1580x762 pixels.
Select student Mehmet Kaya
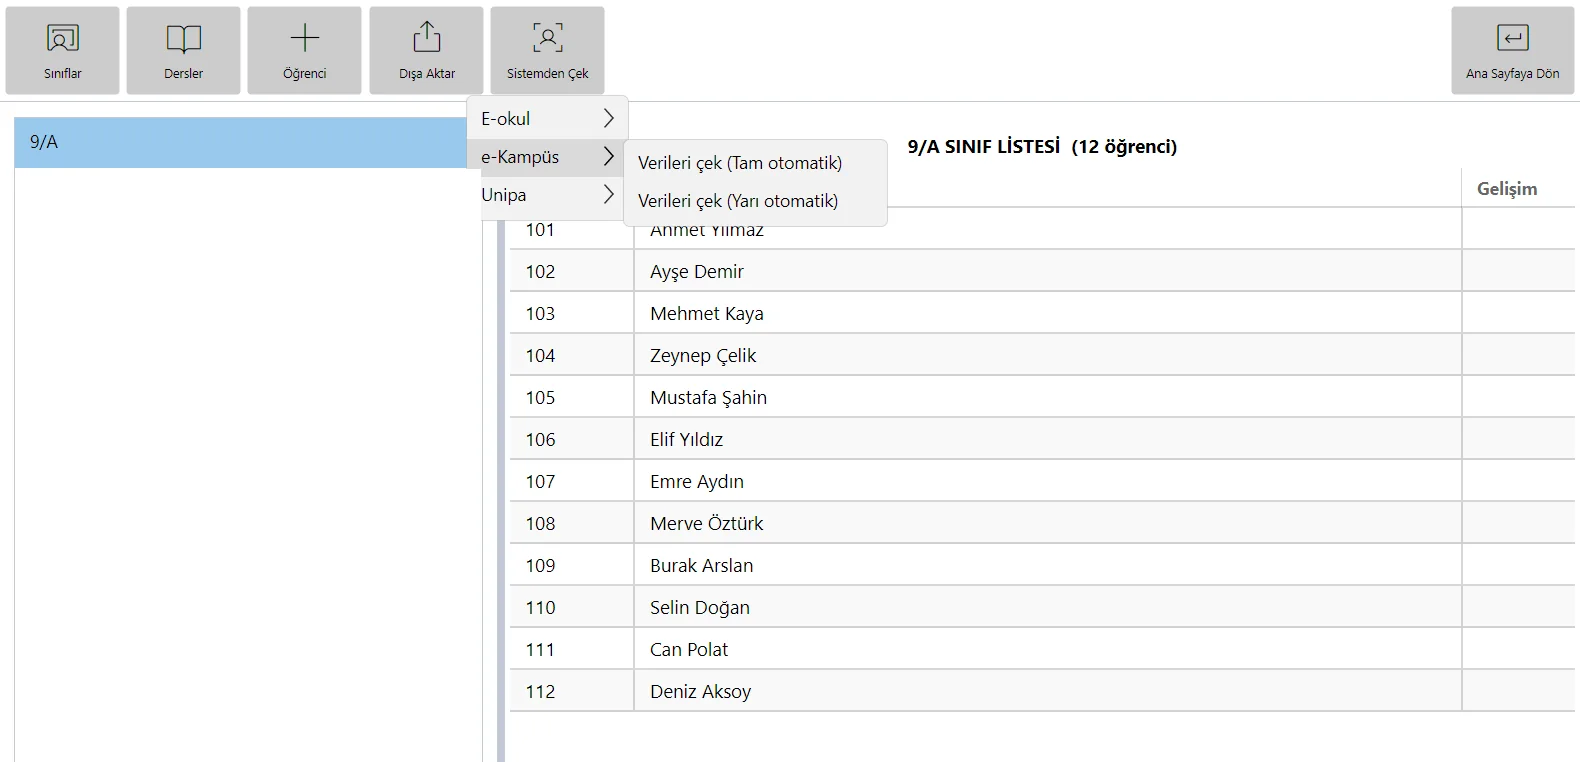point(707,313)
